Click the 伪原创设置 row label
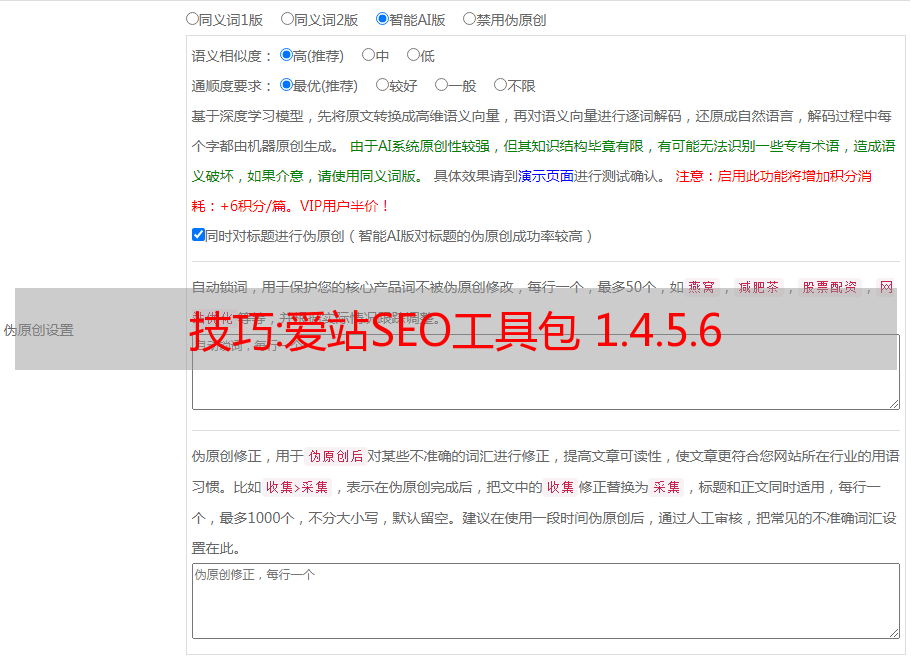Image resolution: width=911 pixels, height=658 pixels. (x=38, y=330)
